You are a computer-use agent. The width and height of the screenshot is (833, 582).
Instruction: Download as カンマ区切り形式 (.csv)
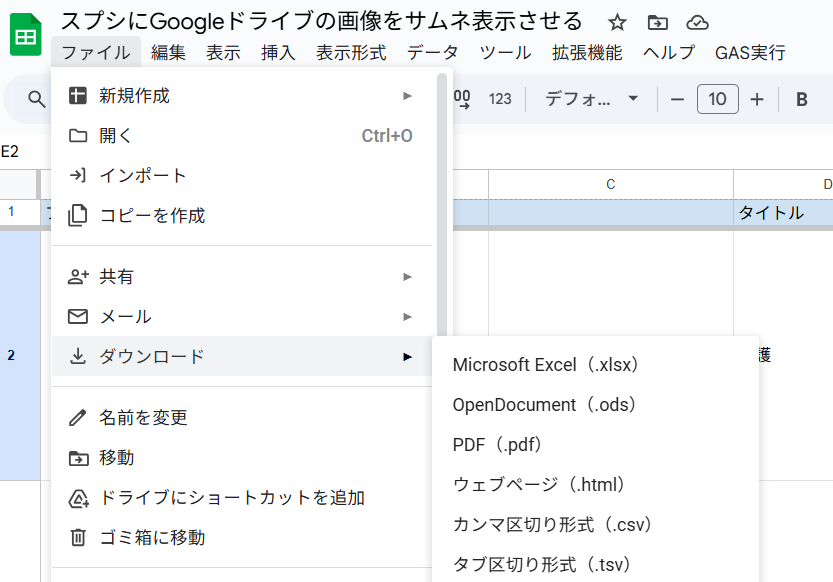[x=596, y=525]
